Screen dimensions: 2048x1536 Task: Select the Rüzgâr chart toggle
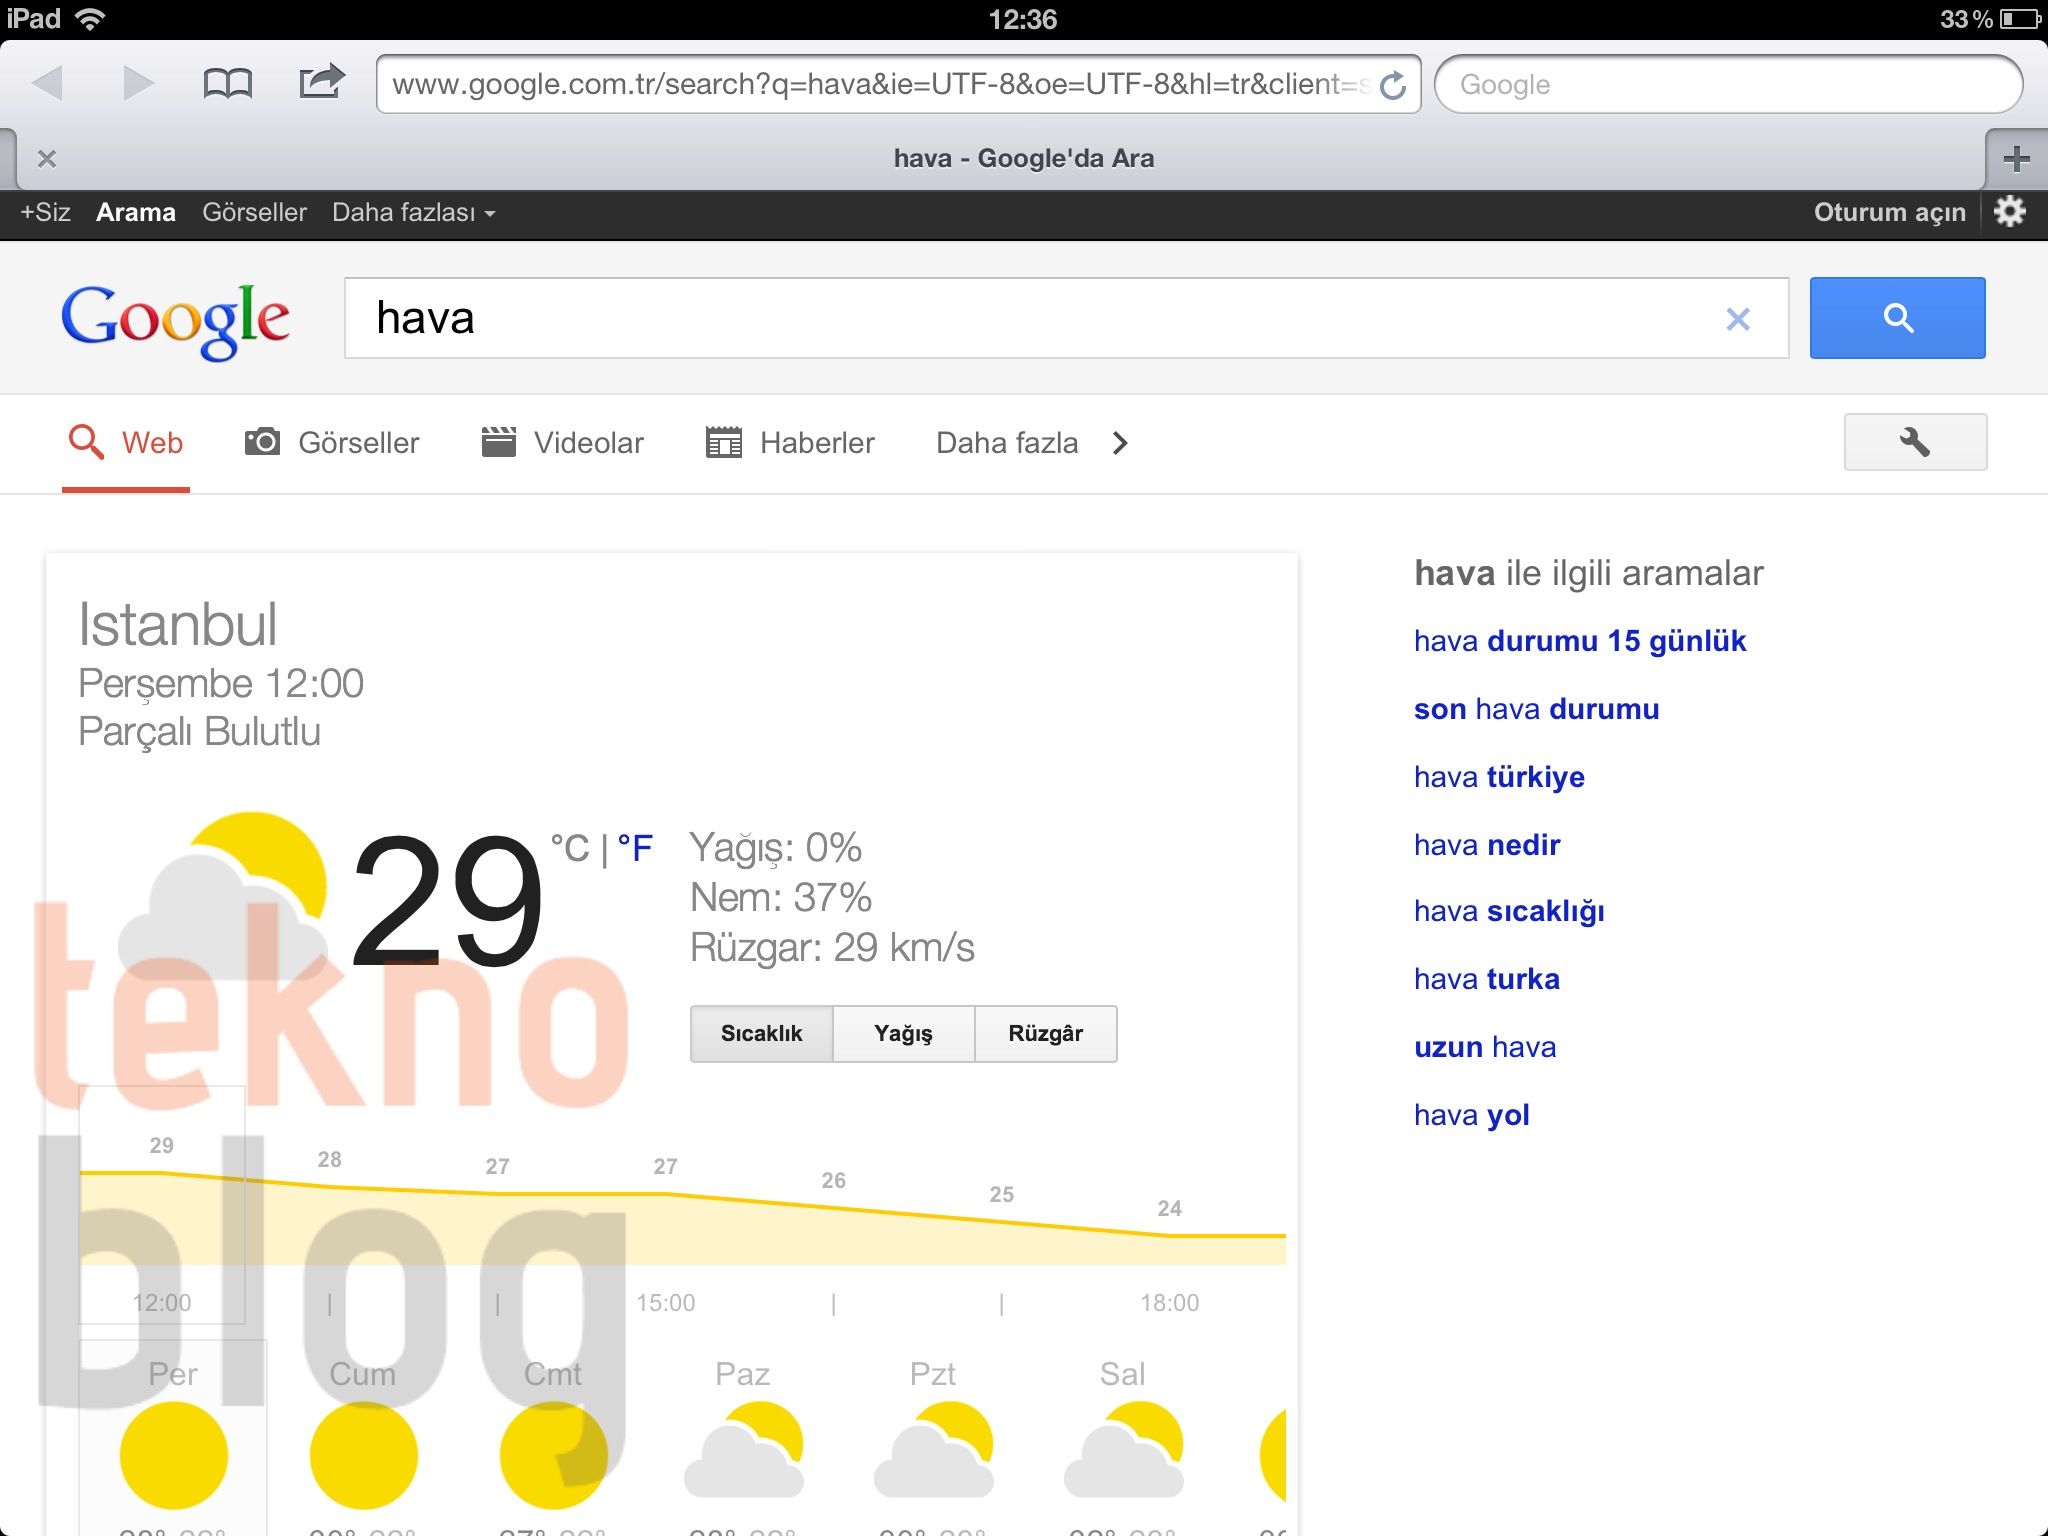click(1045, 1034)
